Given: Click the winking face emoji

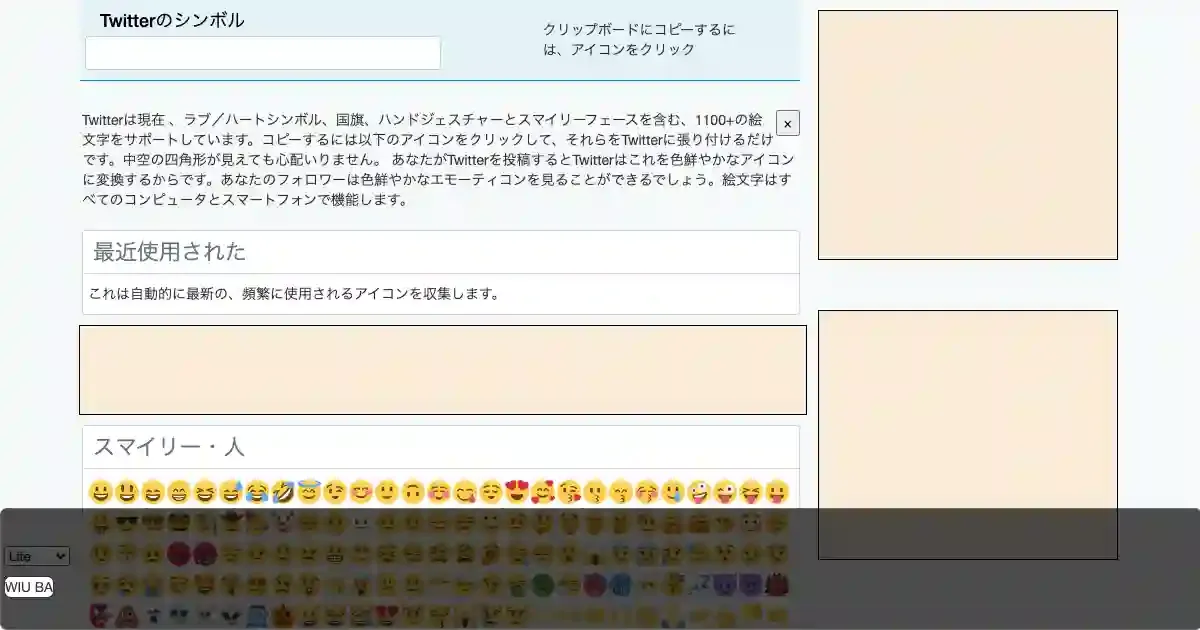Looking at the screenshot, I should (335, 492).
